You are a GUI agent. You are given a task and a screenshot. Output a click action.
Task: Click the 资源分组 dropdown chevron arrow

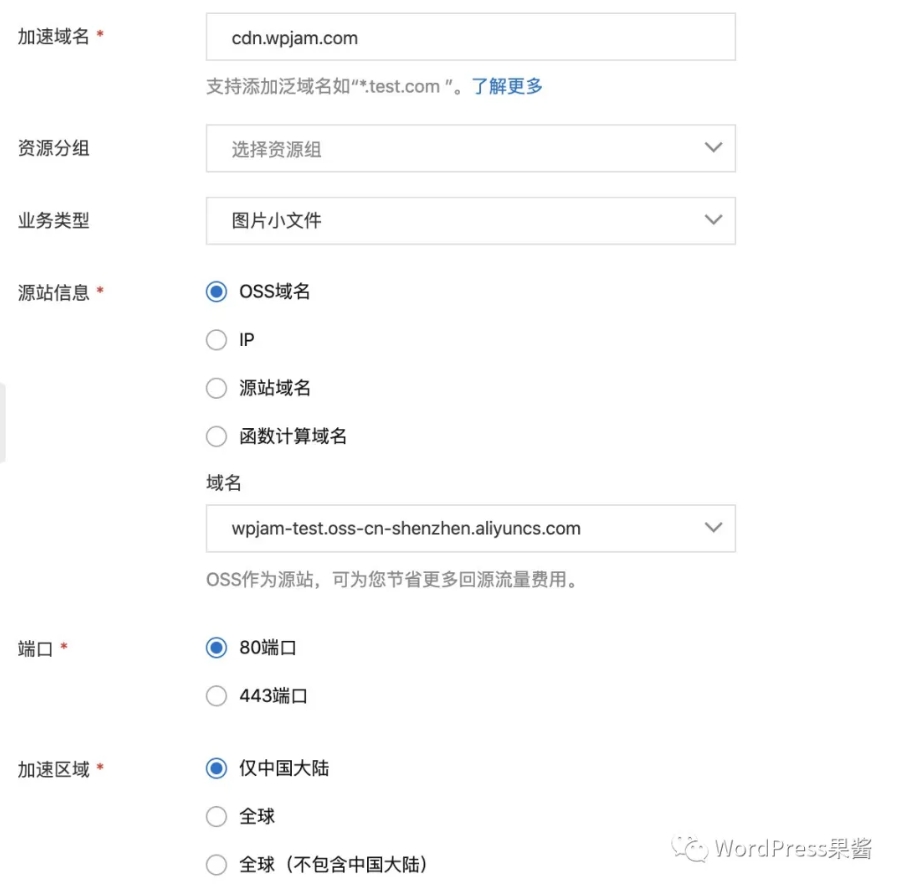point(713,148)
